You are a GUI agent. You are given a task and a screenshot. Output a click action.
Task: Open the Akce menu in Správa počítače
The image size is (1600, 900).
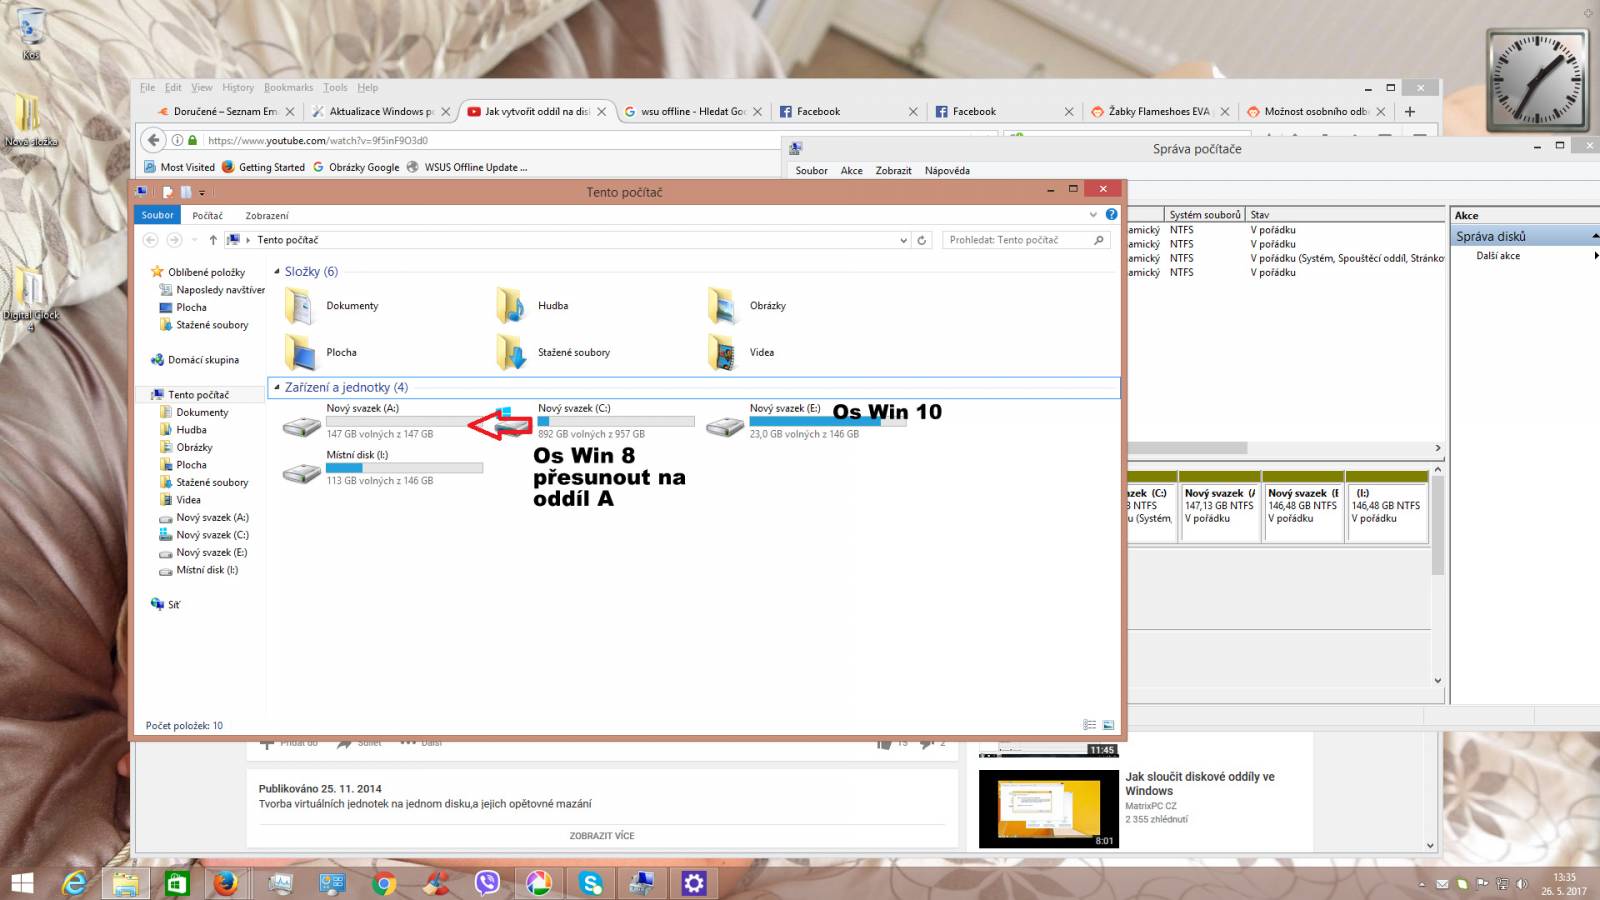(852, 171)
